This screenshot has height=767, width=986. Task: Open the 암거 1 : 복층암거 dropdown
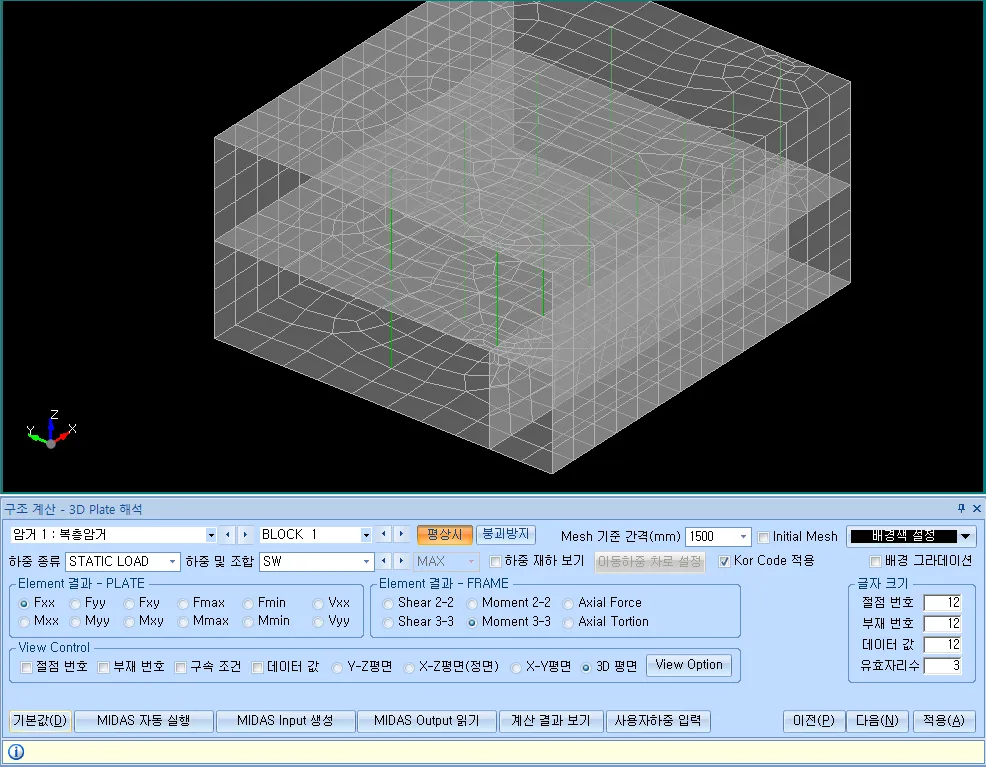(211, 535)
